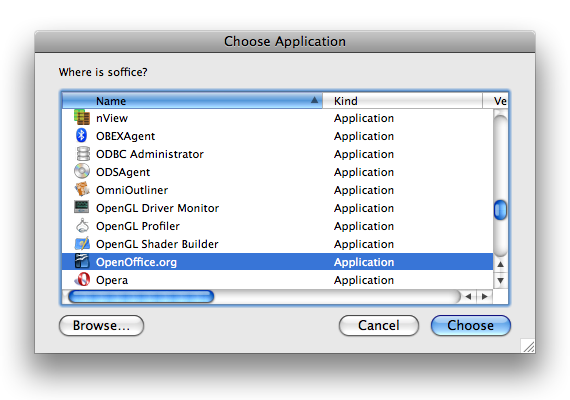
Task: Select the nView application icon
Action: pos(82,117)
